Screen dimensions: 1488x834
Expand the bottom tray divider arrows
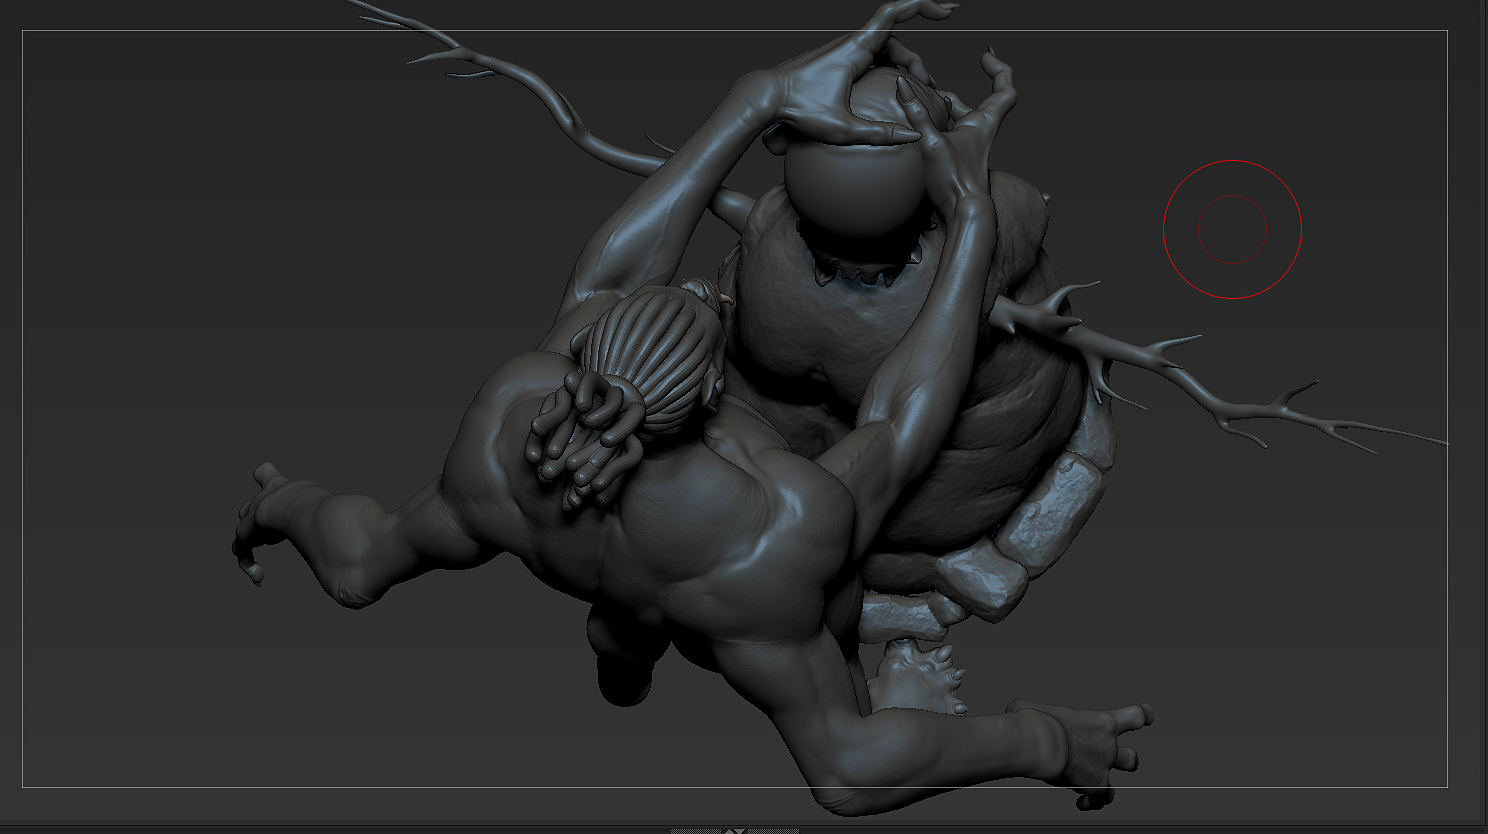click(735, 829)
